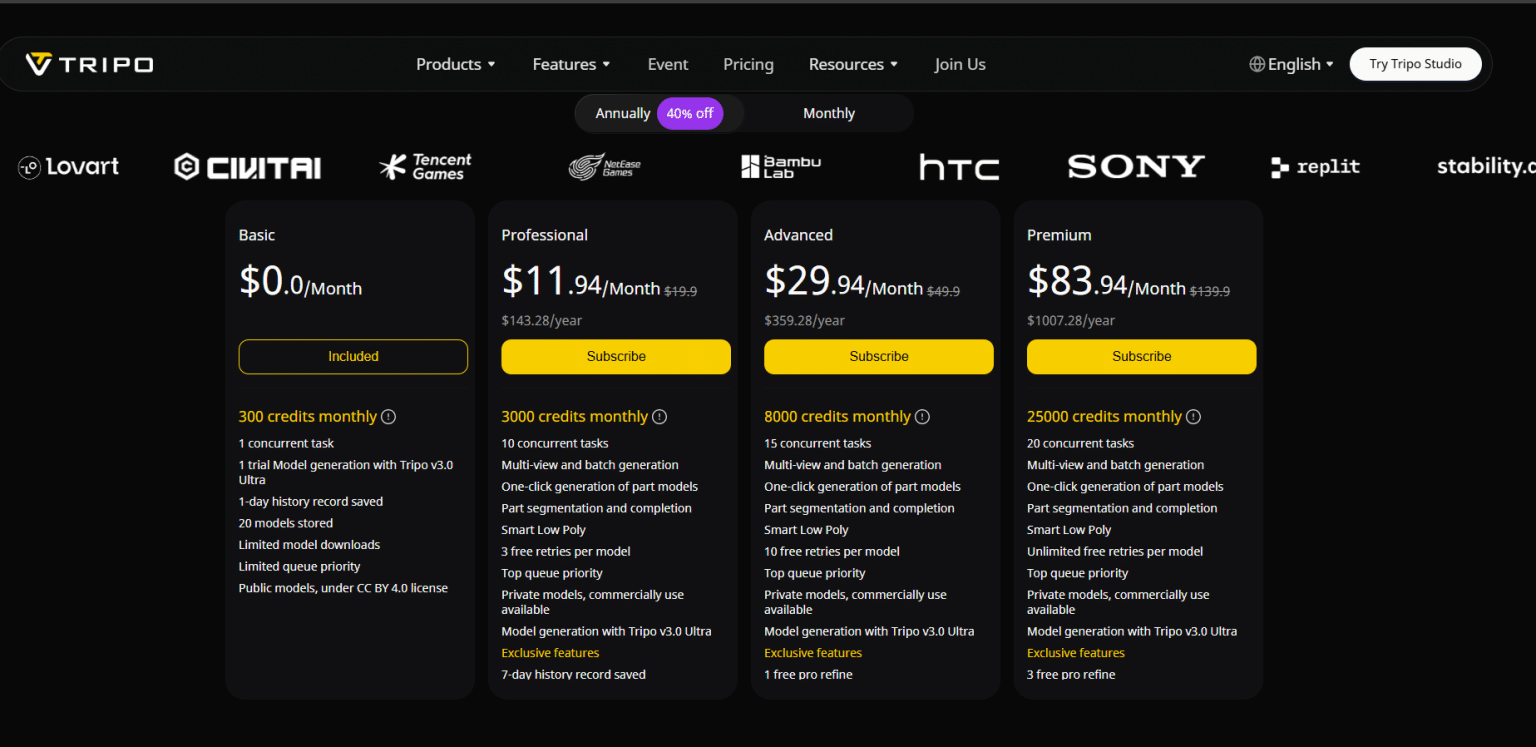Open the globe language icon
This screenshot has height=747, width=1536.
[1257, 64]
